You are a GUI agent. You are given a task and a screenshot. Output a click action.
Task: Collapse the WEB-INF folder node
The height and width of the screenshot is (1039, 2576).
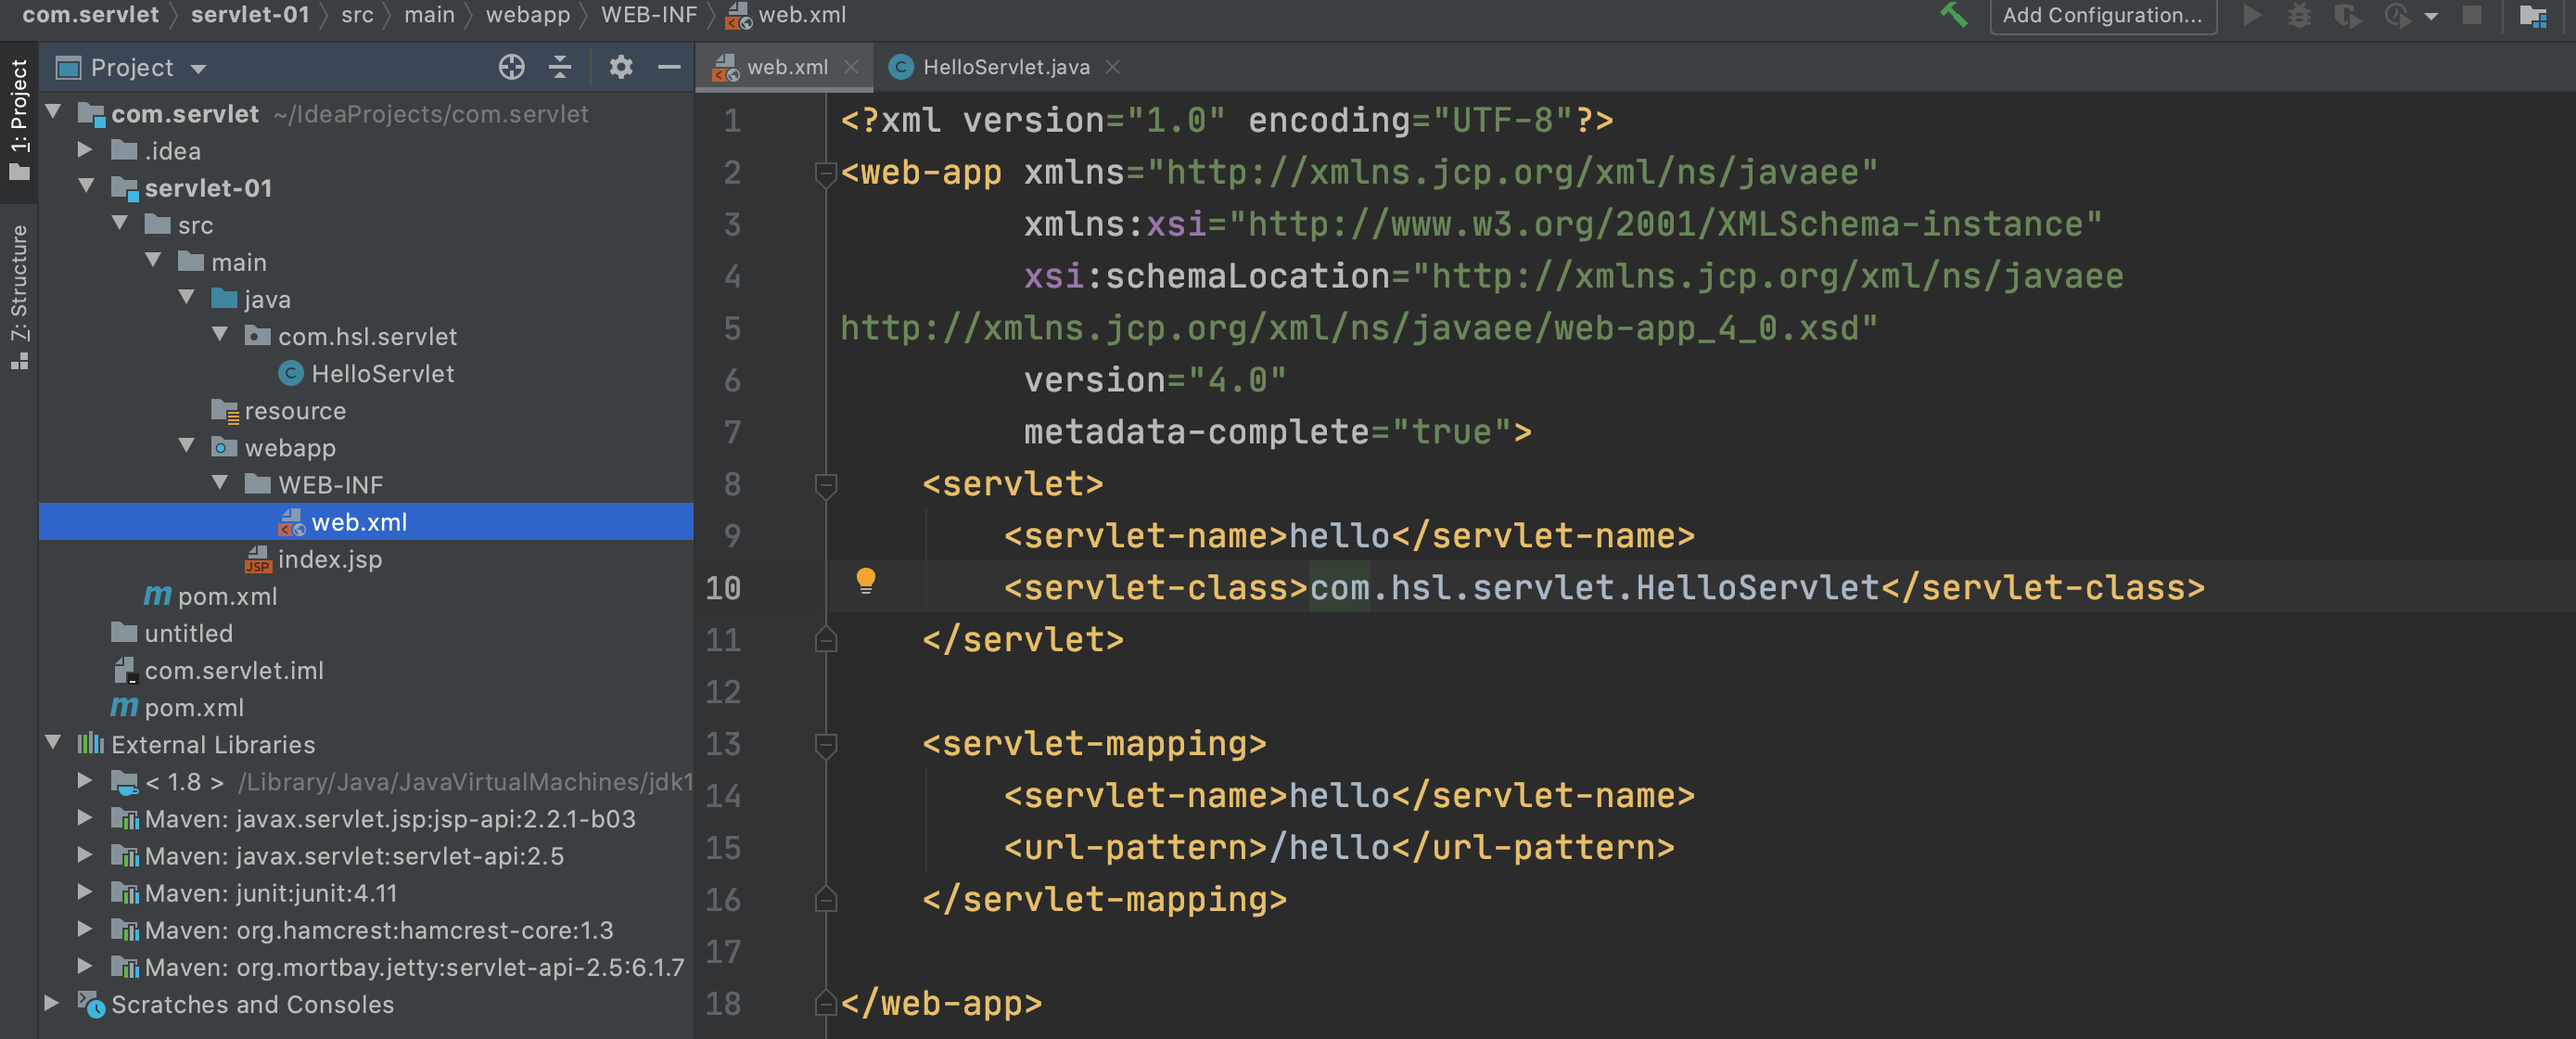tap(220, 484)
